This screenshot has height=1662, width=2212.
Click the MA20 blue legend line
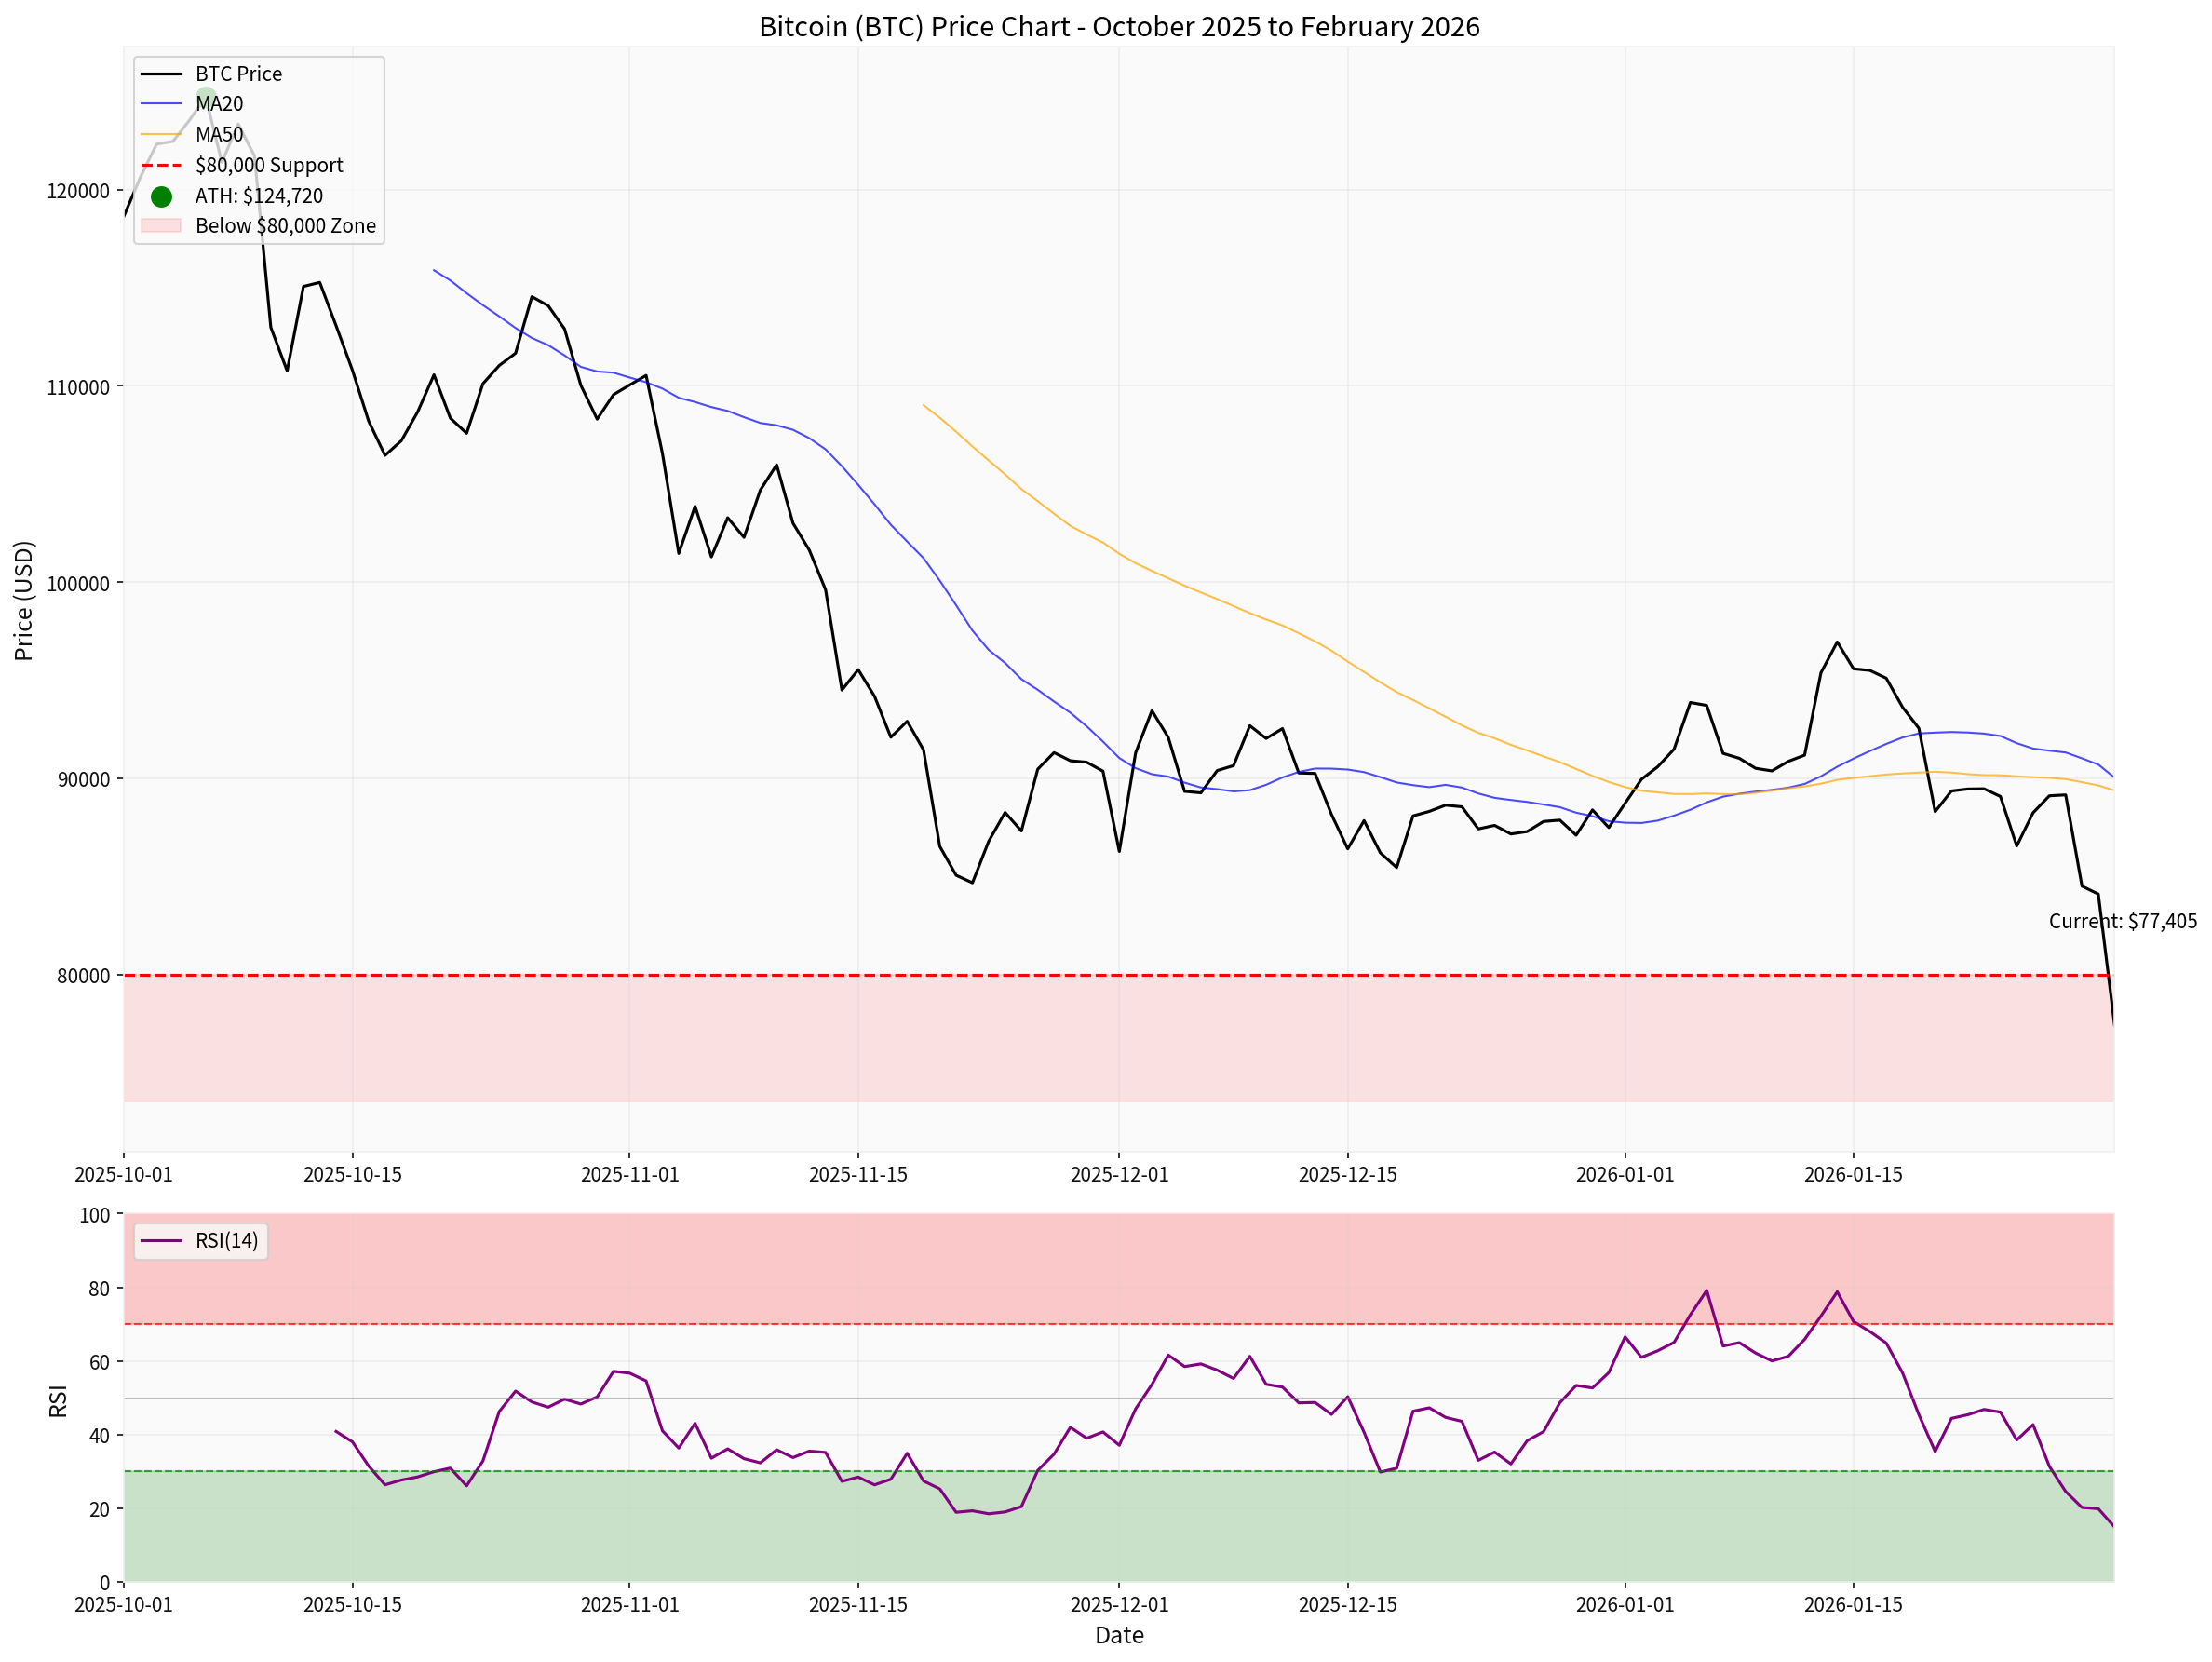(x=161, y=104)
